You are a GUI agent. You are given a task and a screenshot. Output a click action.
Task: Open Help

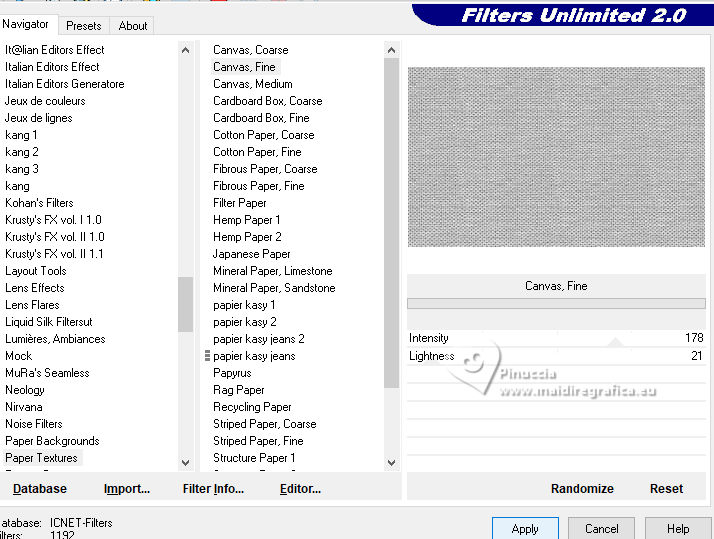pos(678,529)
